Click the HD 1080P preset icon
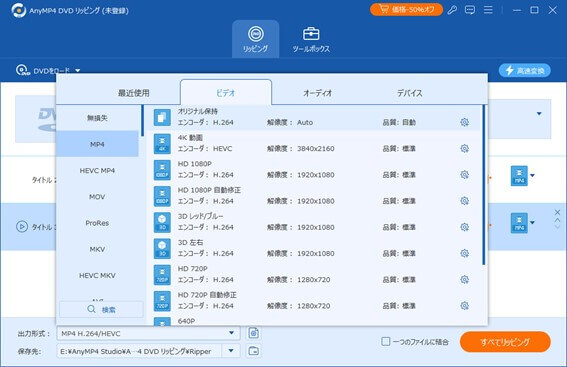The height and width of the screenshot is (367, 567). click(162, 170)
